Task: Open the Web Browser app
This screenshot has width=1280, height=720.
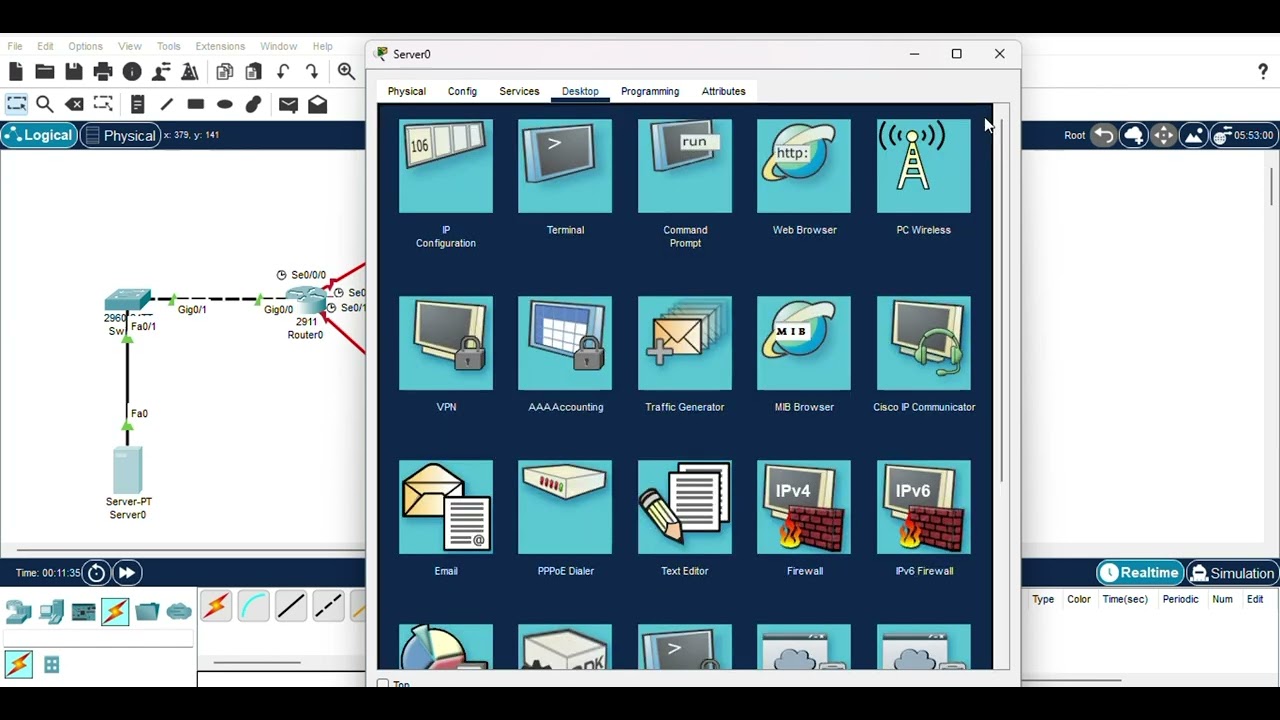Action: click(804, 166)
